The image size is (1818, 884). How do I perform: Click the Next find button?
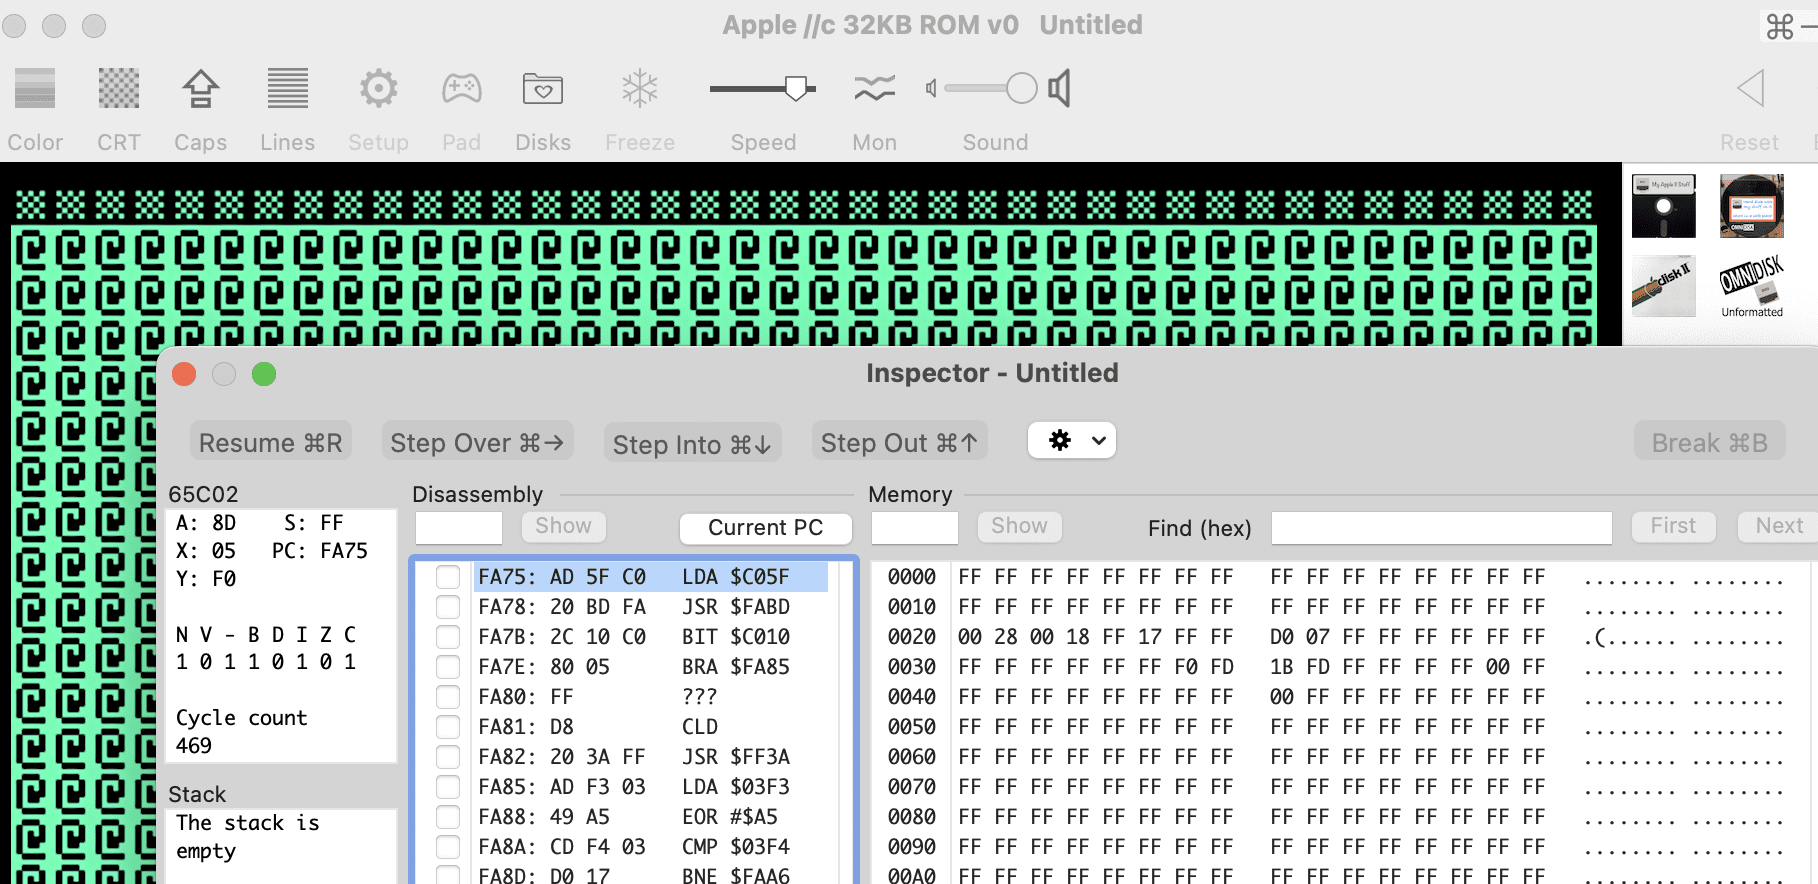(x=1780, y=526)
